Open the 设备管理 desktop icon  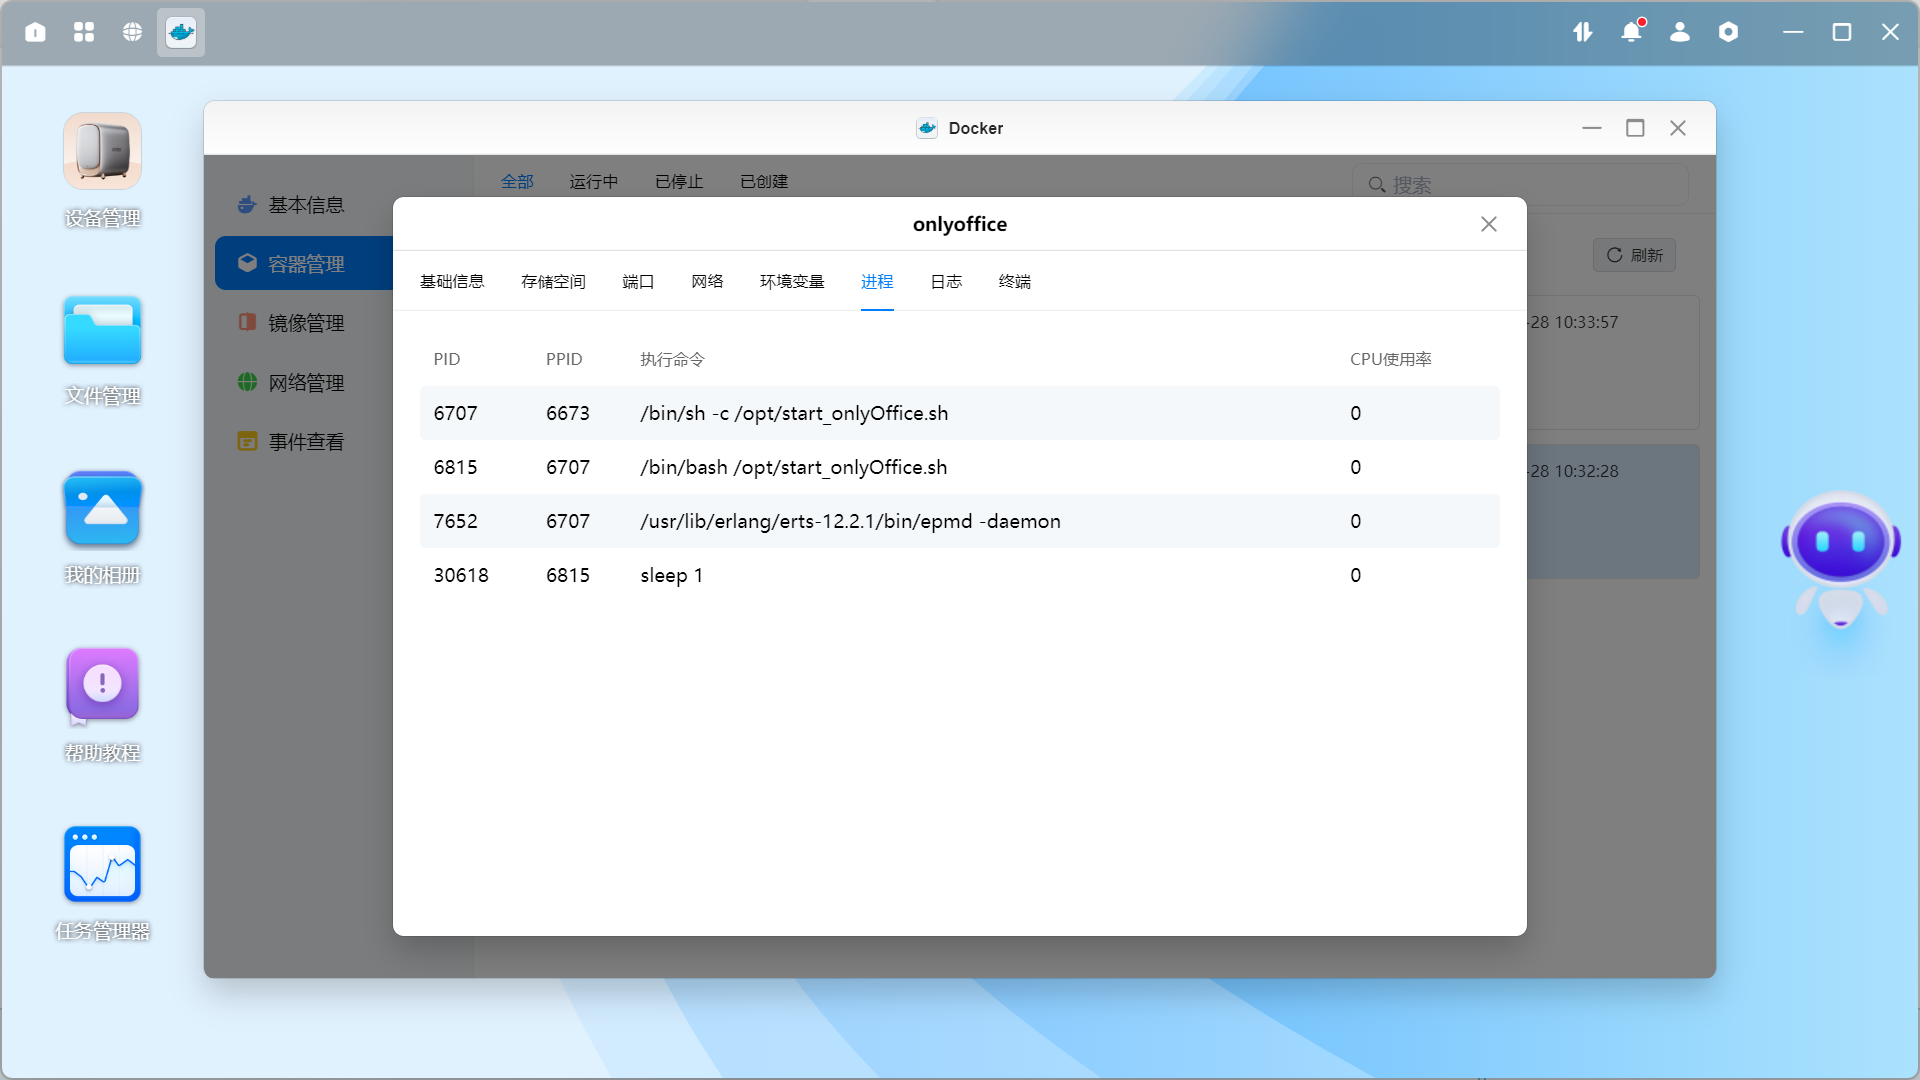tap(102, 152)
